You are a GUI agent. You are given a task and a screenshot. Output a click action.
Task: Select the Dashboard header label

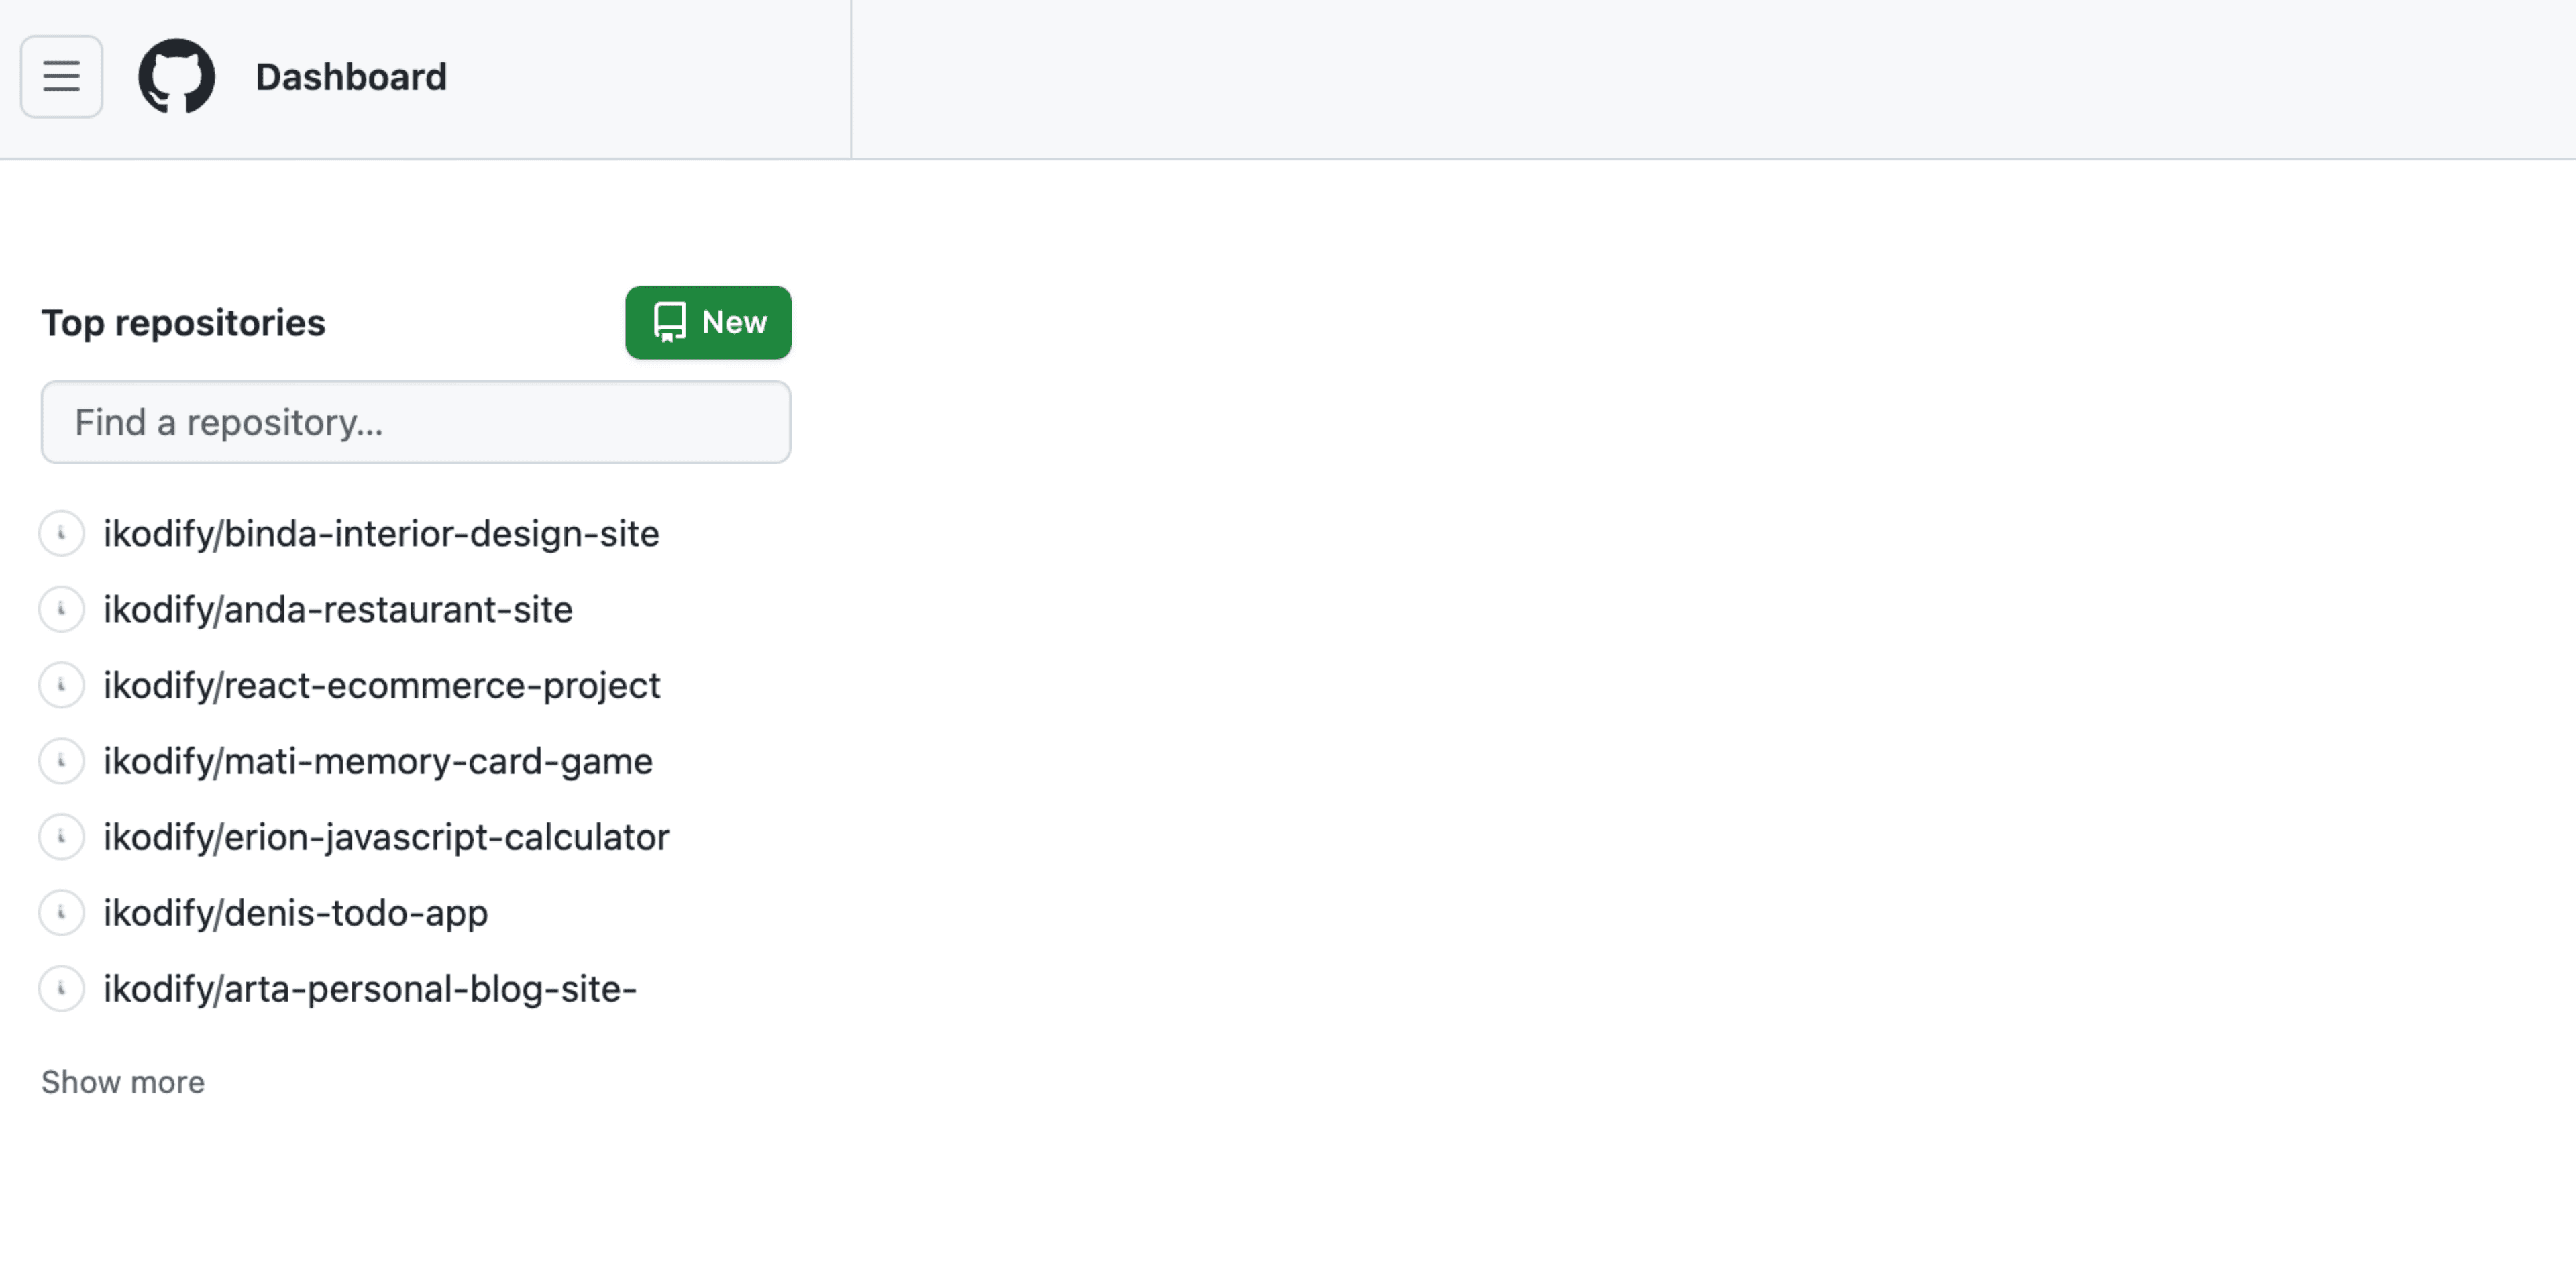tap(351, 77)
